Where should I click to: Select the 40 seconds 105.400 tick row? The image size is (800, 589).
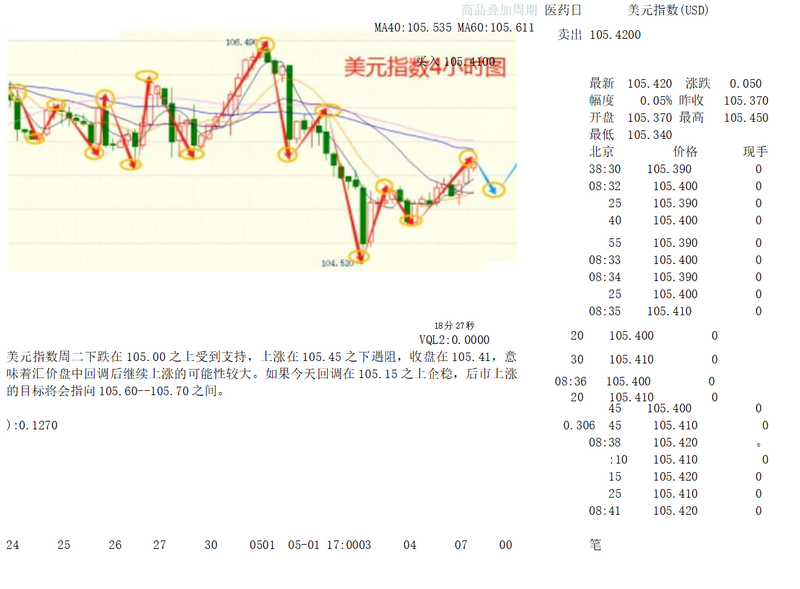pyautogui.click(x=685, y=220)
